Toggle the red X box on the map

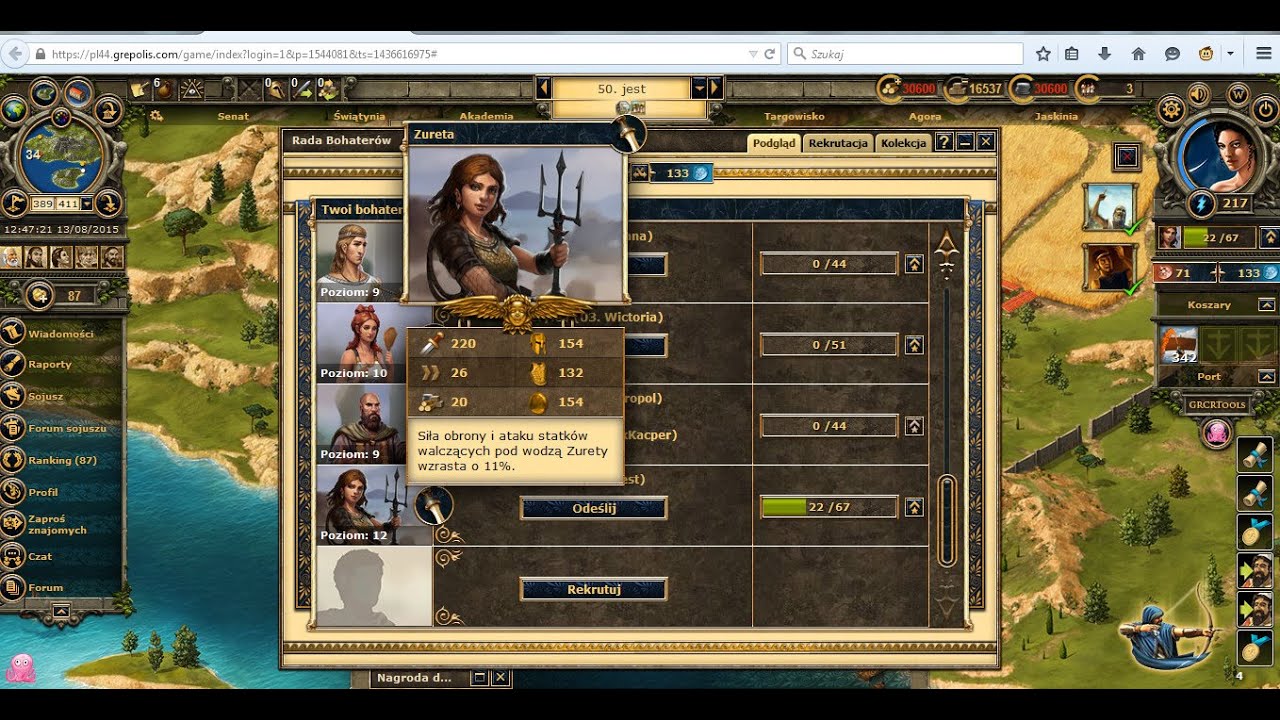[x=1127, y=156]
